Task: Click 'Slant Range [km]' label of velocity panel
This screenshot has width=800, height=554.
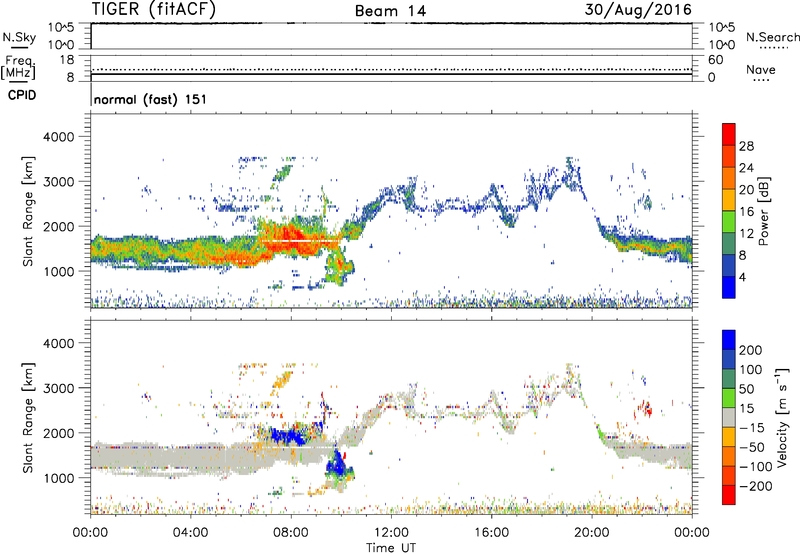Action: (x=28, y=418)
